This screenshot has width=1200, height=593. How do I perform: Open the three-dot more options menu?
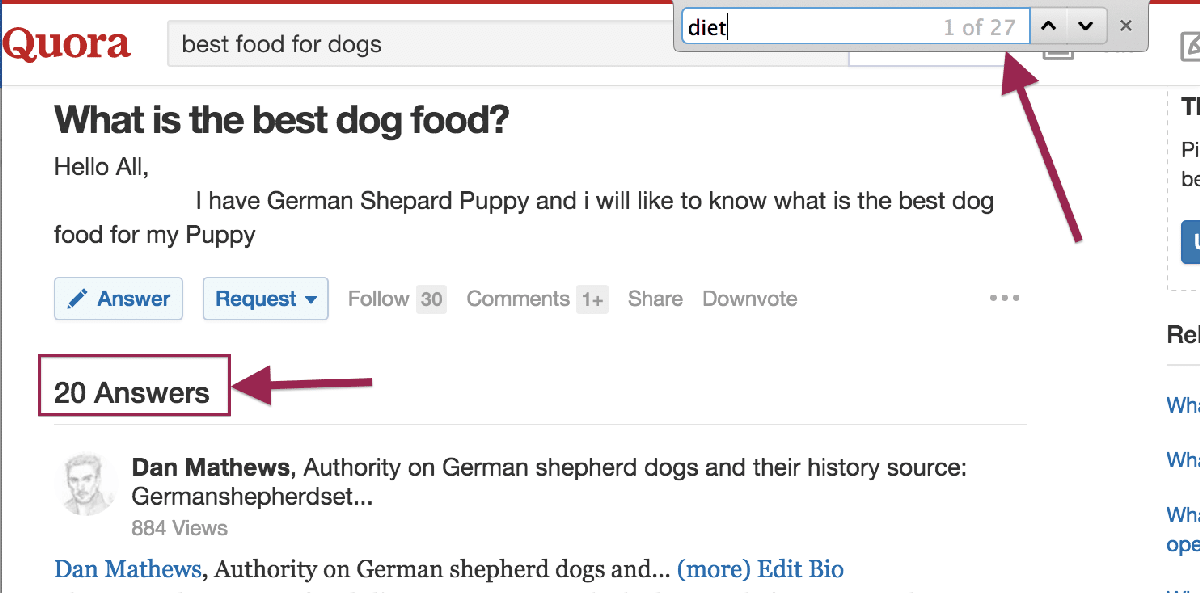tap(1004, 298)
